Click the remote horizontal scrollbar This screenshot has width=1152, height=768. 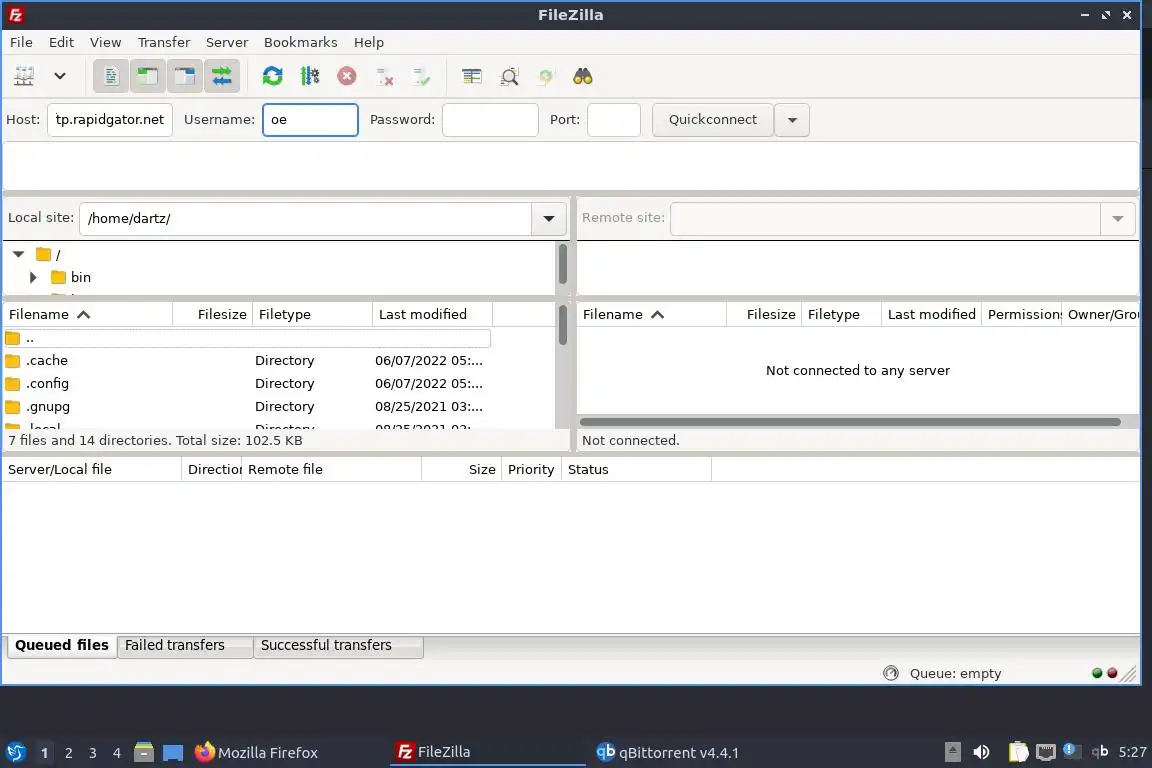(x=850, y=422)
